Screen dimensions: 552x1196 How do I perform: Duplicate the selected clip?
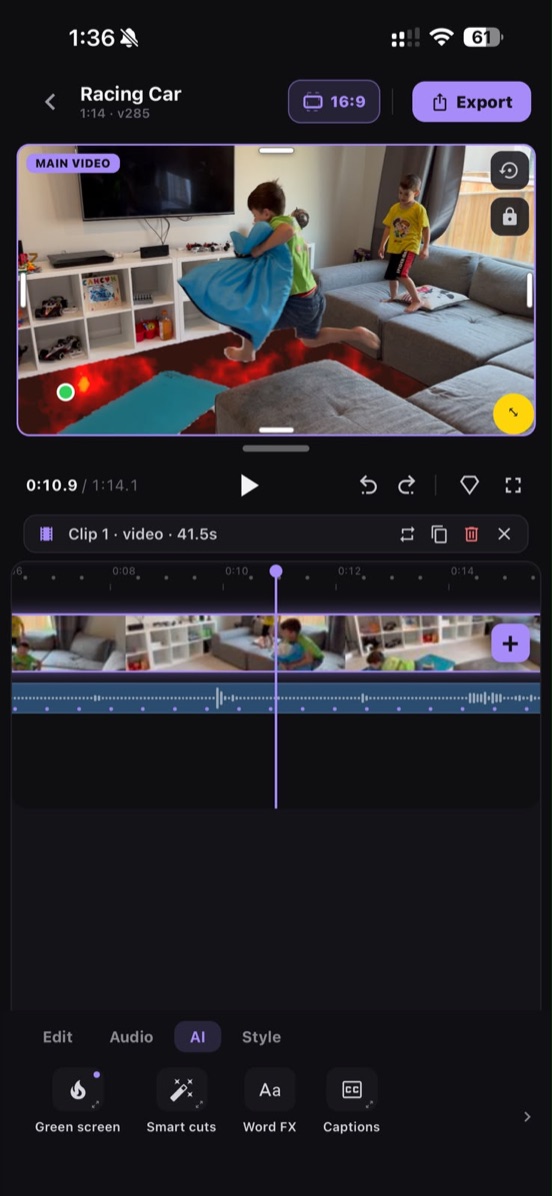point(439,534)
